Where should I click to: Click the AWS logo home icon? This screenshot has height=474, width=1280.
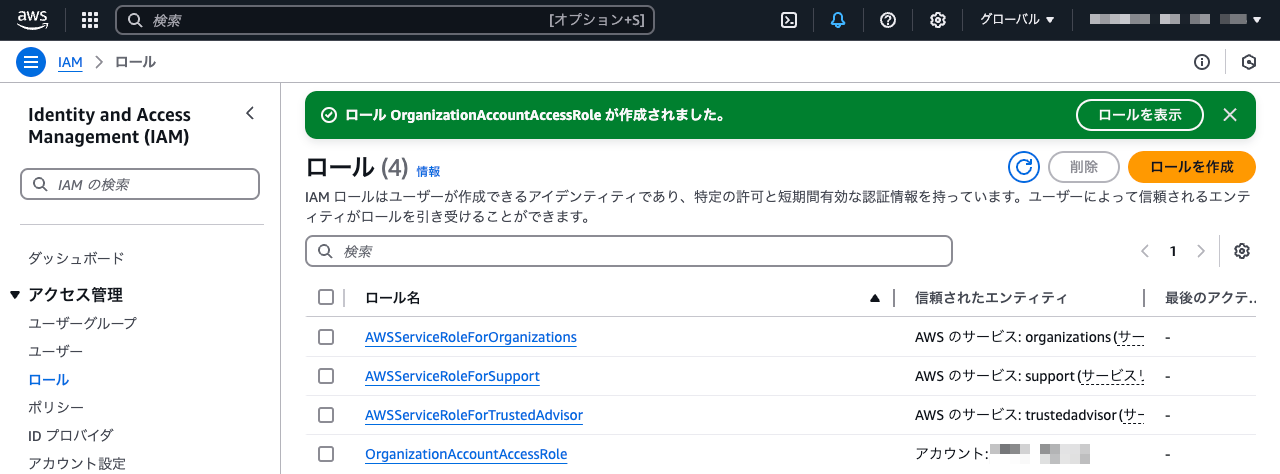point(33,20)
